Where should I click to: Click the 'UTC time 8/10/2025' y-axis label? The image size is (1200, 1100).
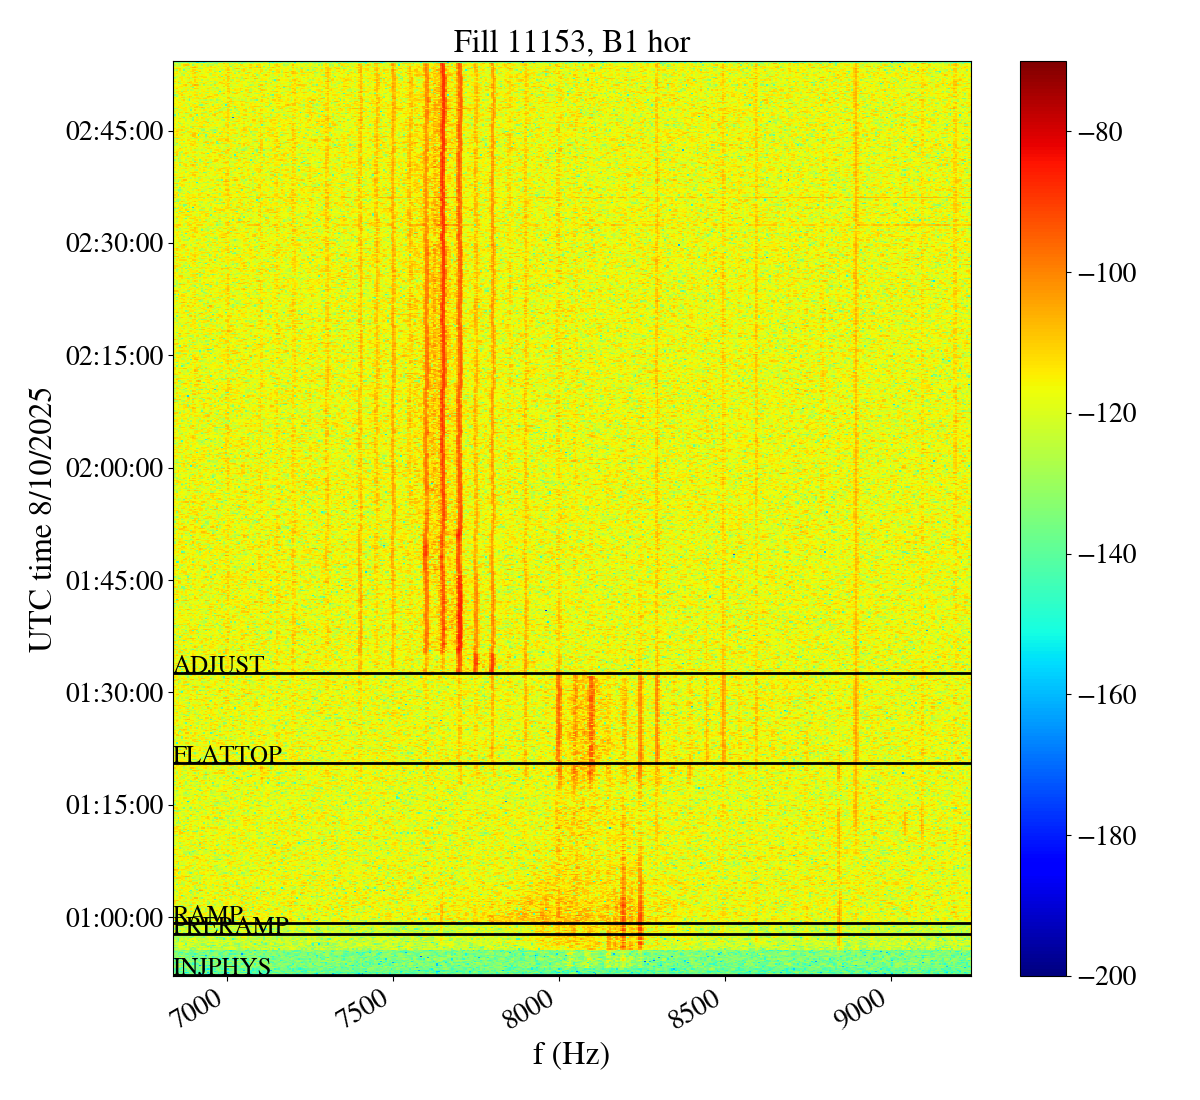point(41,519)
